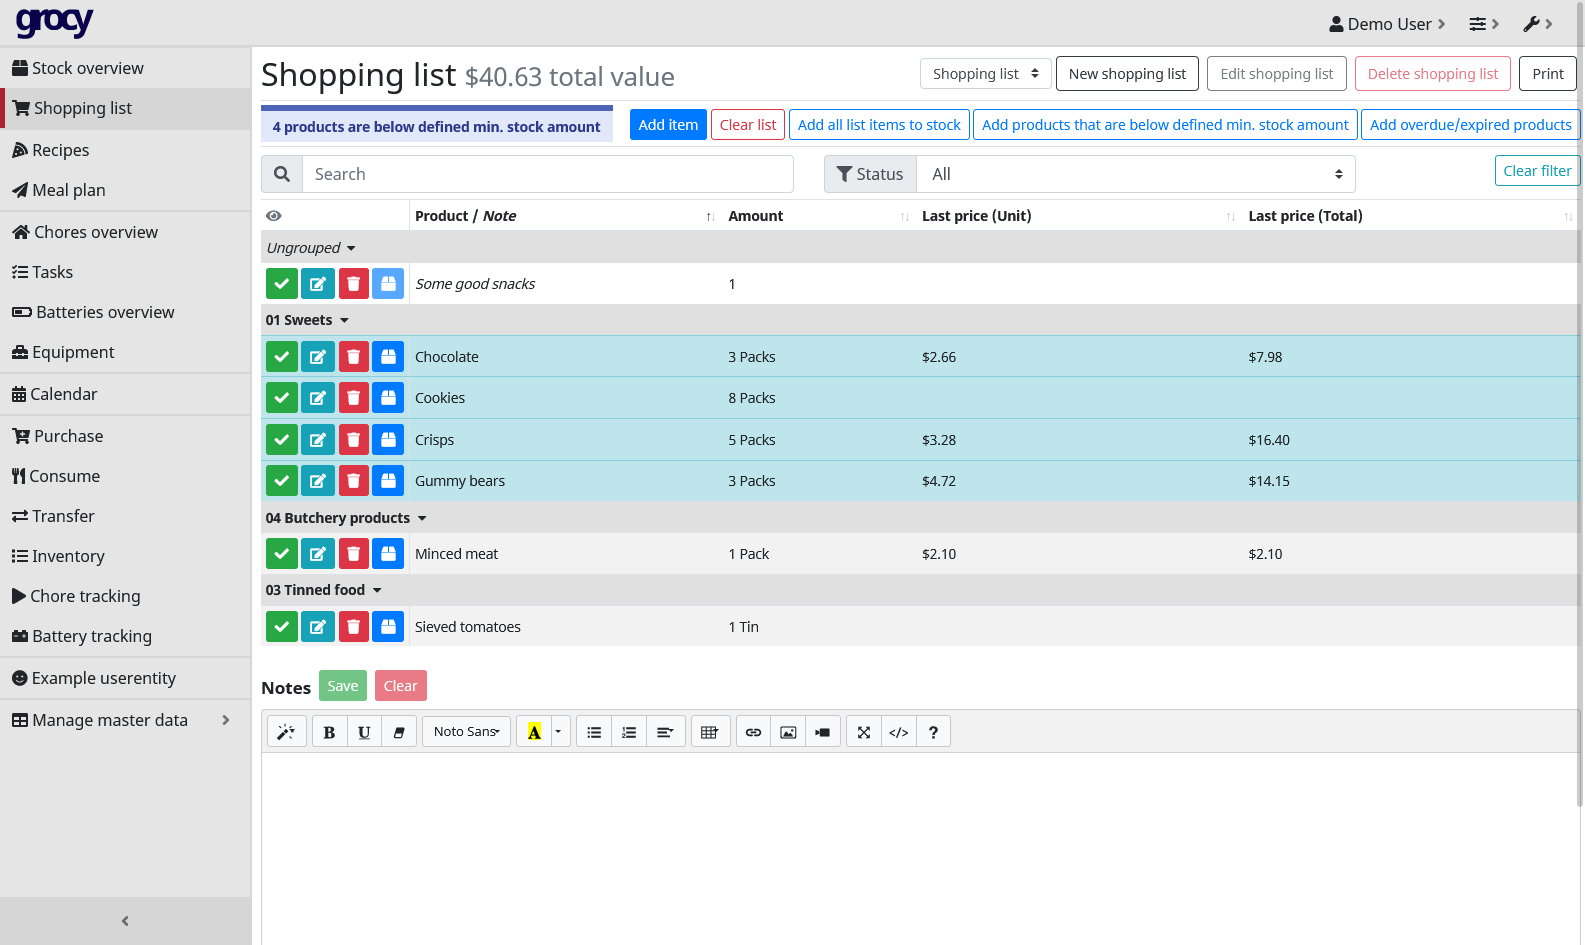
Task: Go to Meal plan page
Action: [69, 190]
